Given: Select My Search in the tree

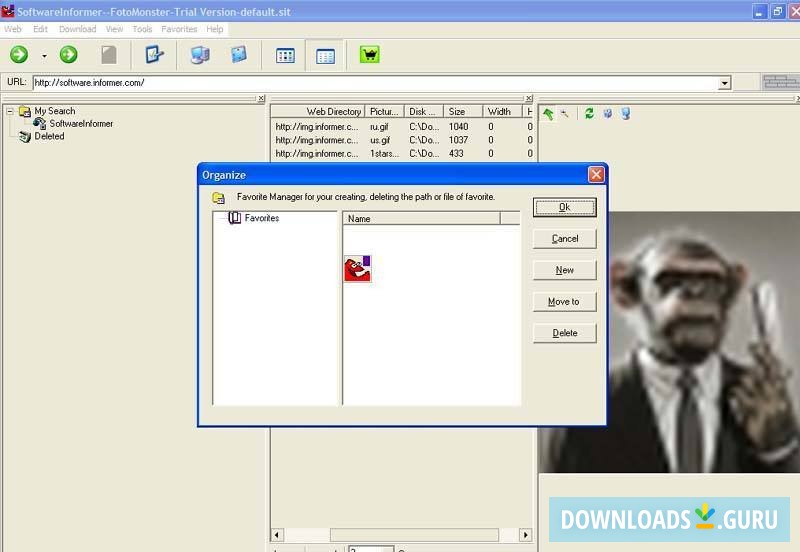Looking at the screenshot, I should tap(55, 111).
